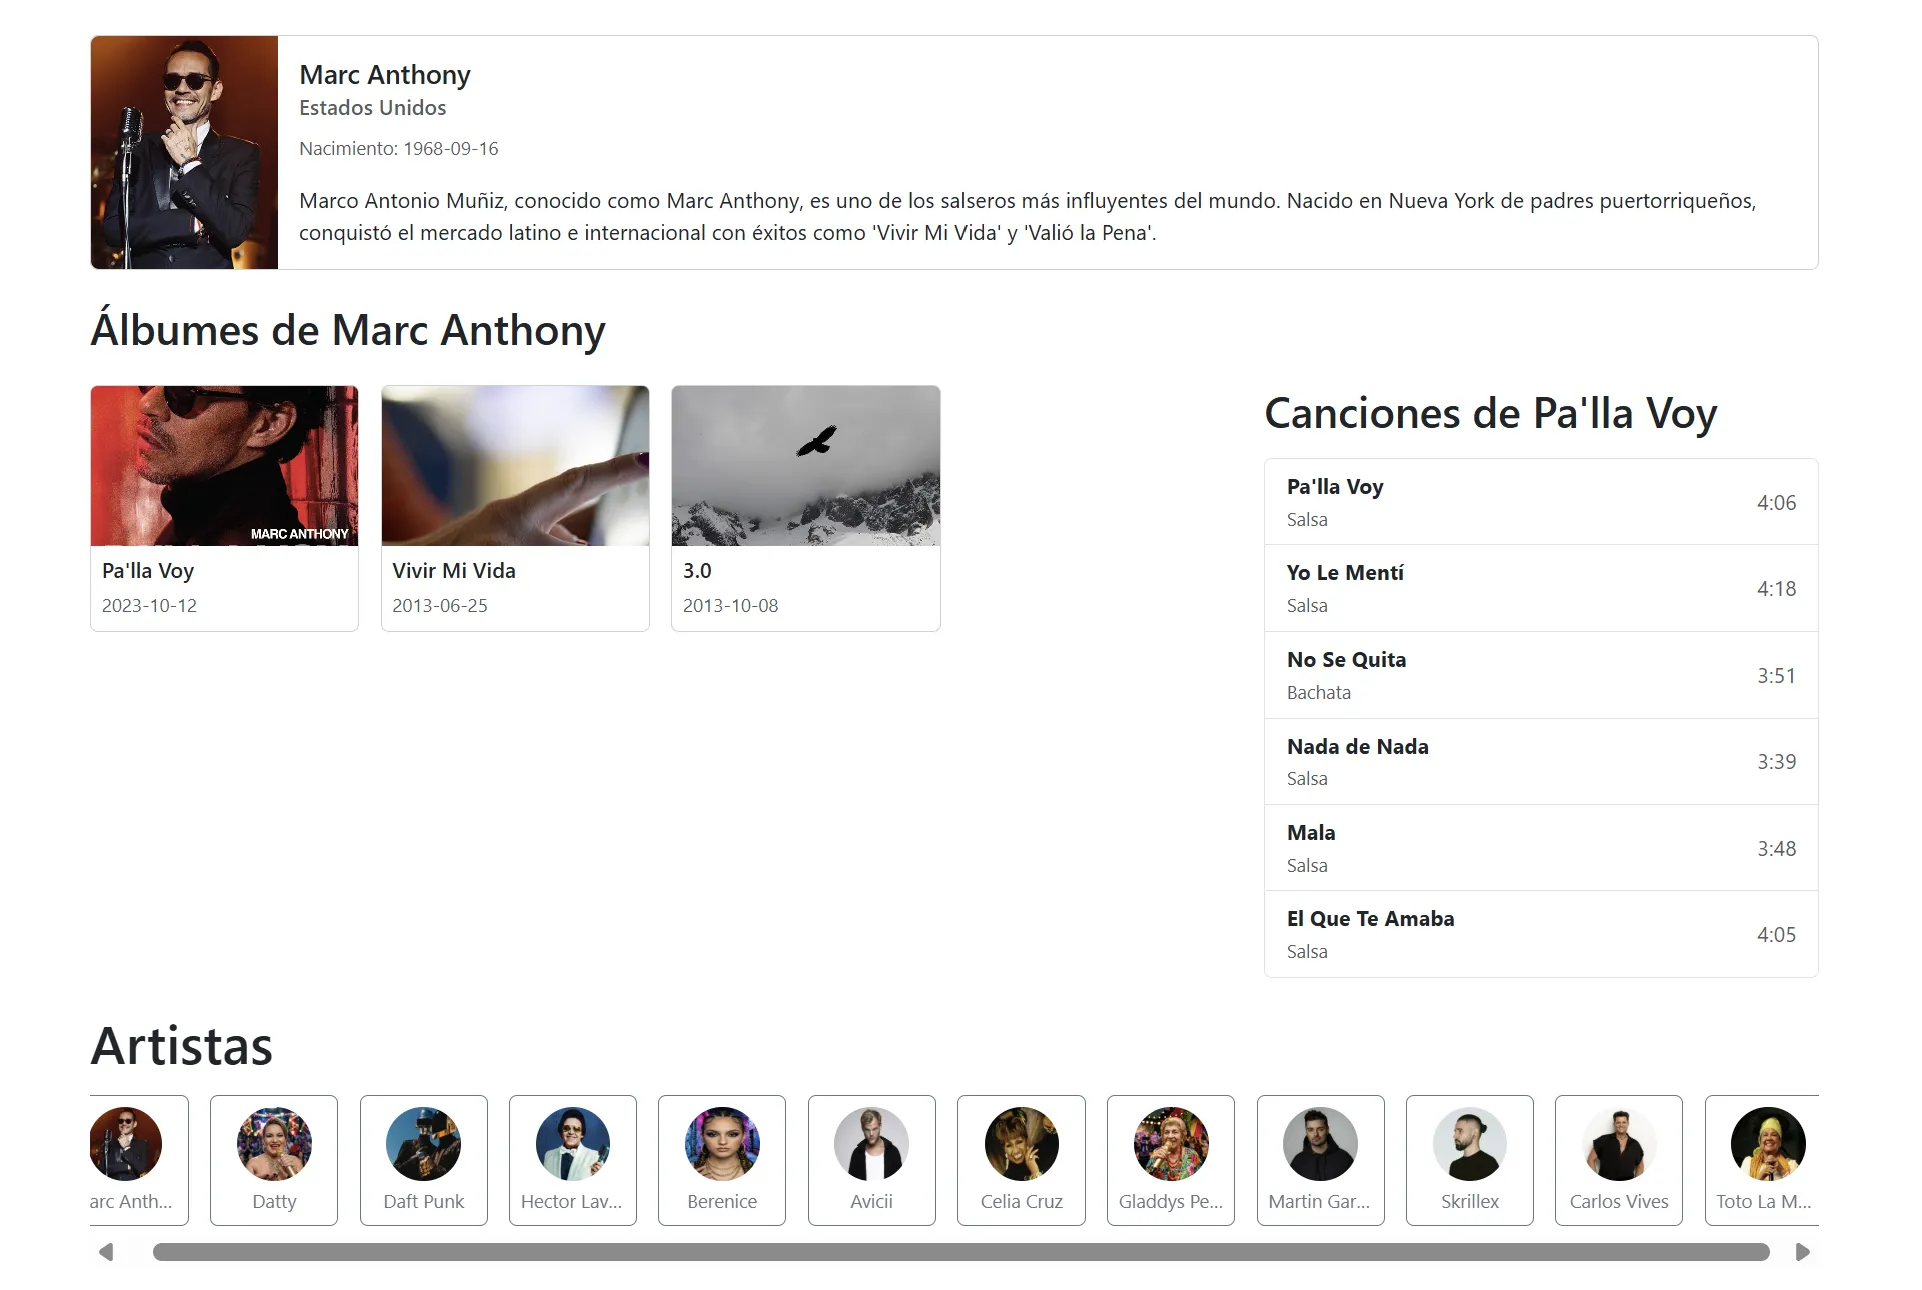This screenshot has height=1290, width=1922.
Task: Open the Berenice artist card
Action: [722, 1160]
